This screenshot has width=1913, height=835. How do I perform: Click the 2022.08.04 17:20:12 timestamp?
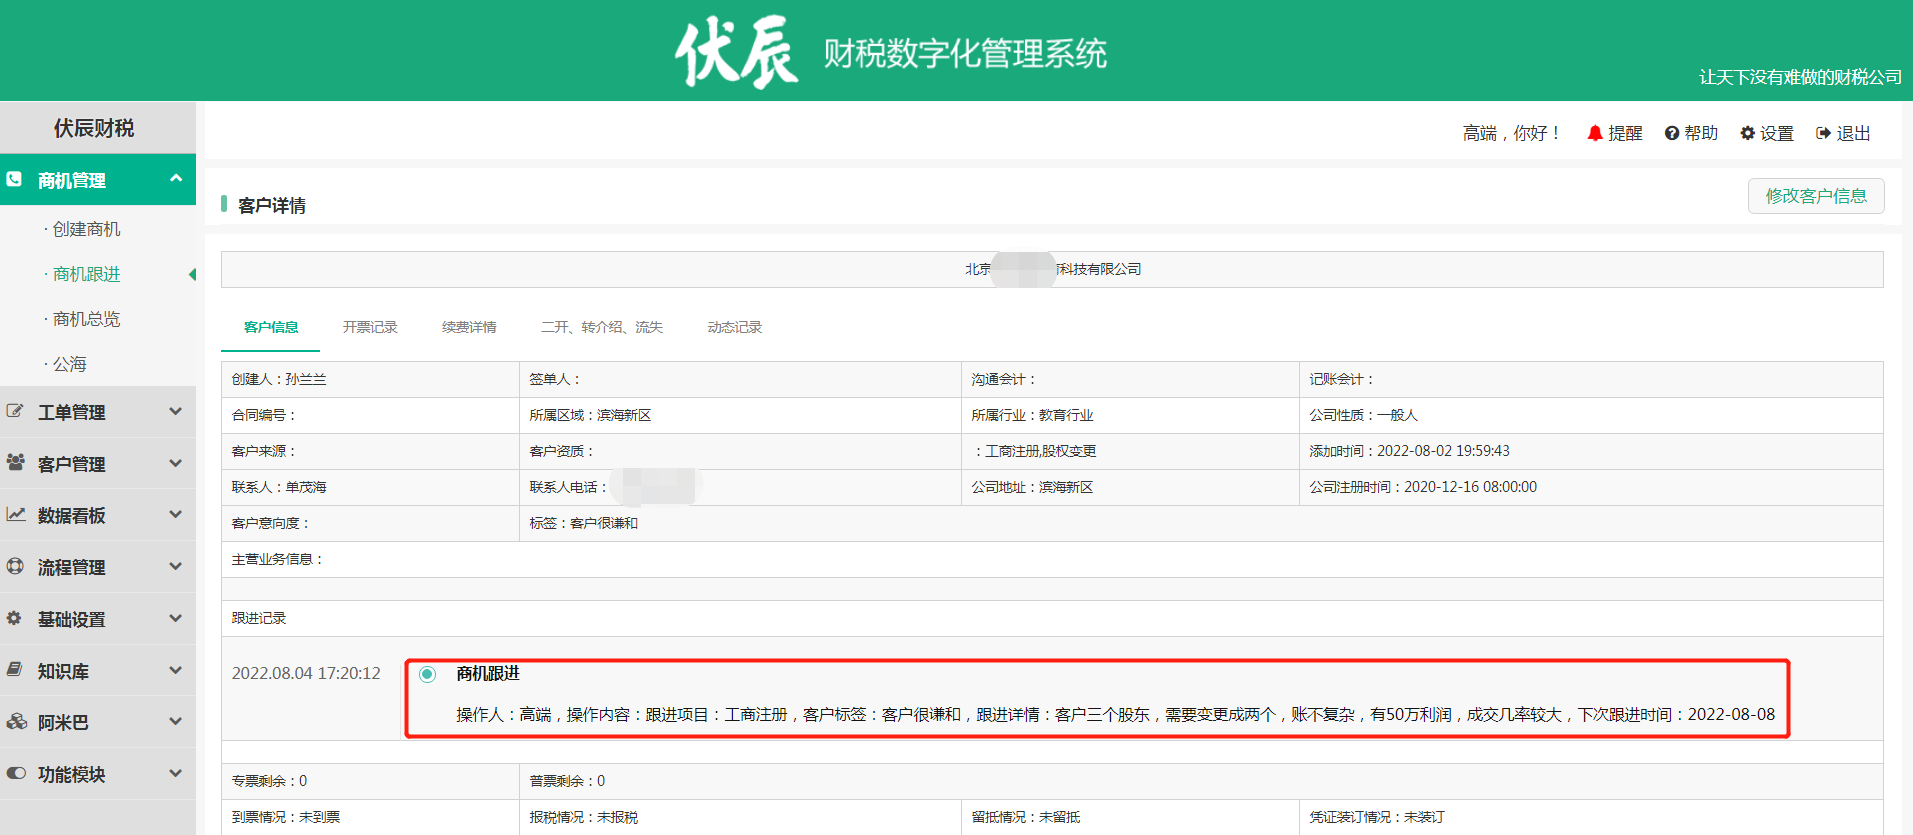point(306,673)
